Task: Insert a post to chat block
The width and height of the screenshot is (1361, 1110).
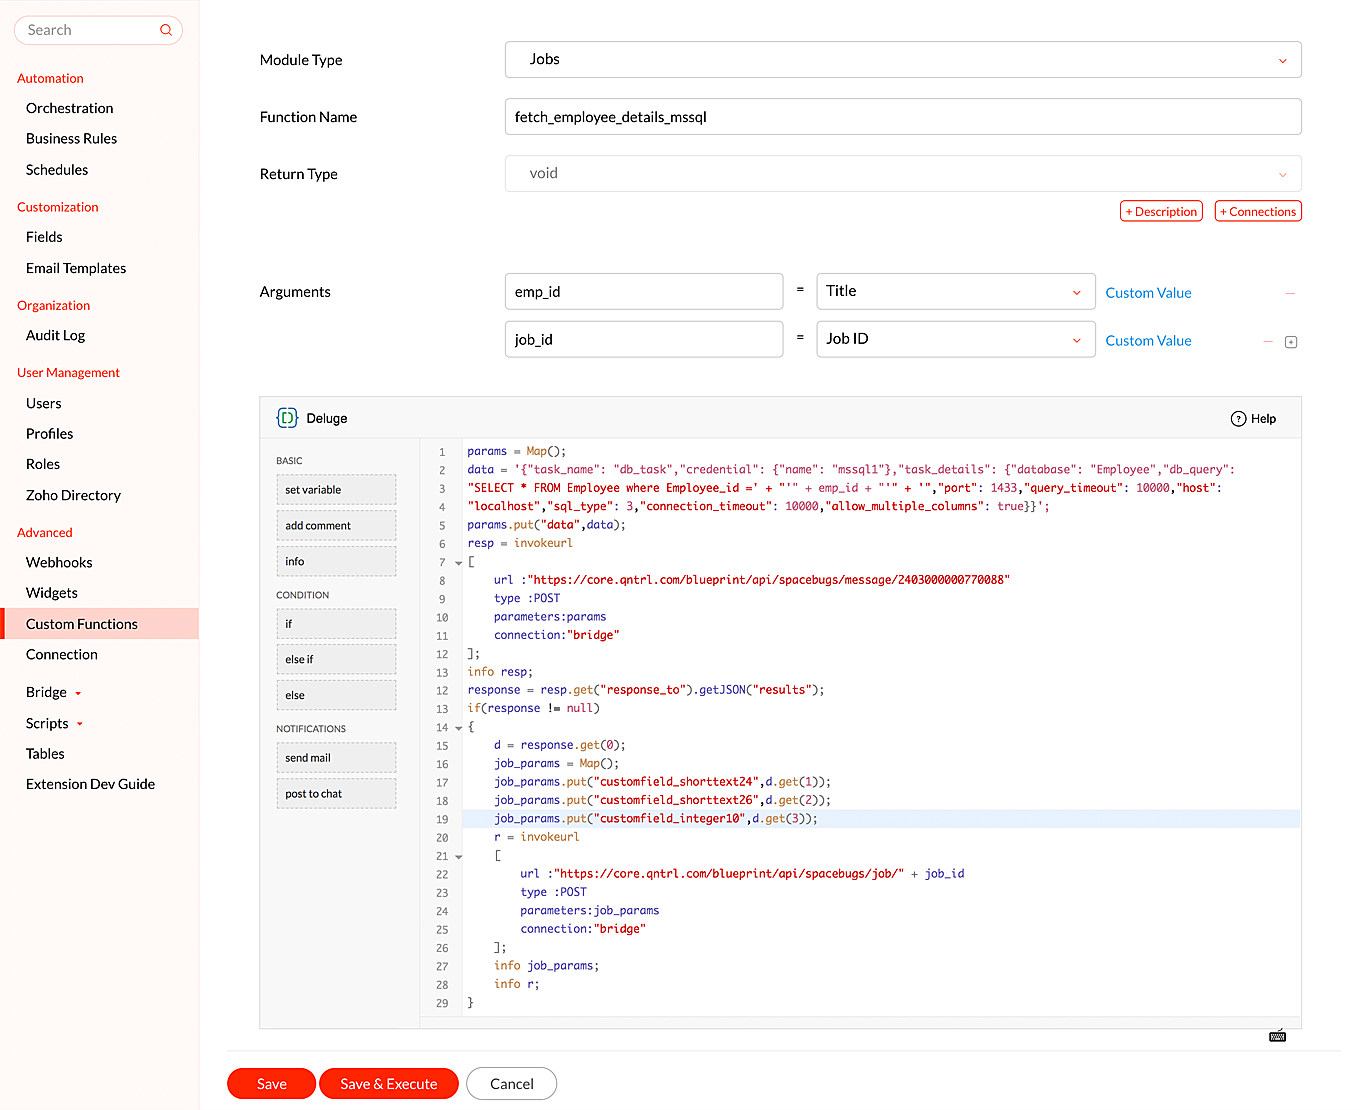Action: coord(336,794)
